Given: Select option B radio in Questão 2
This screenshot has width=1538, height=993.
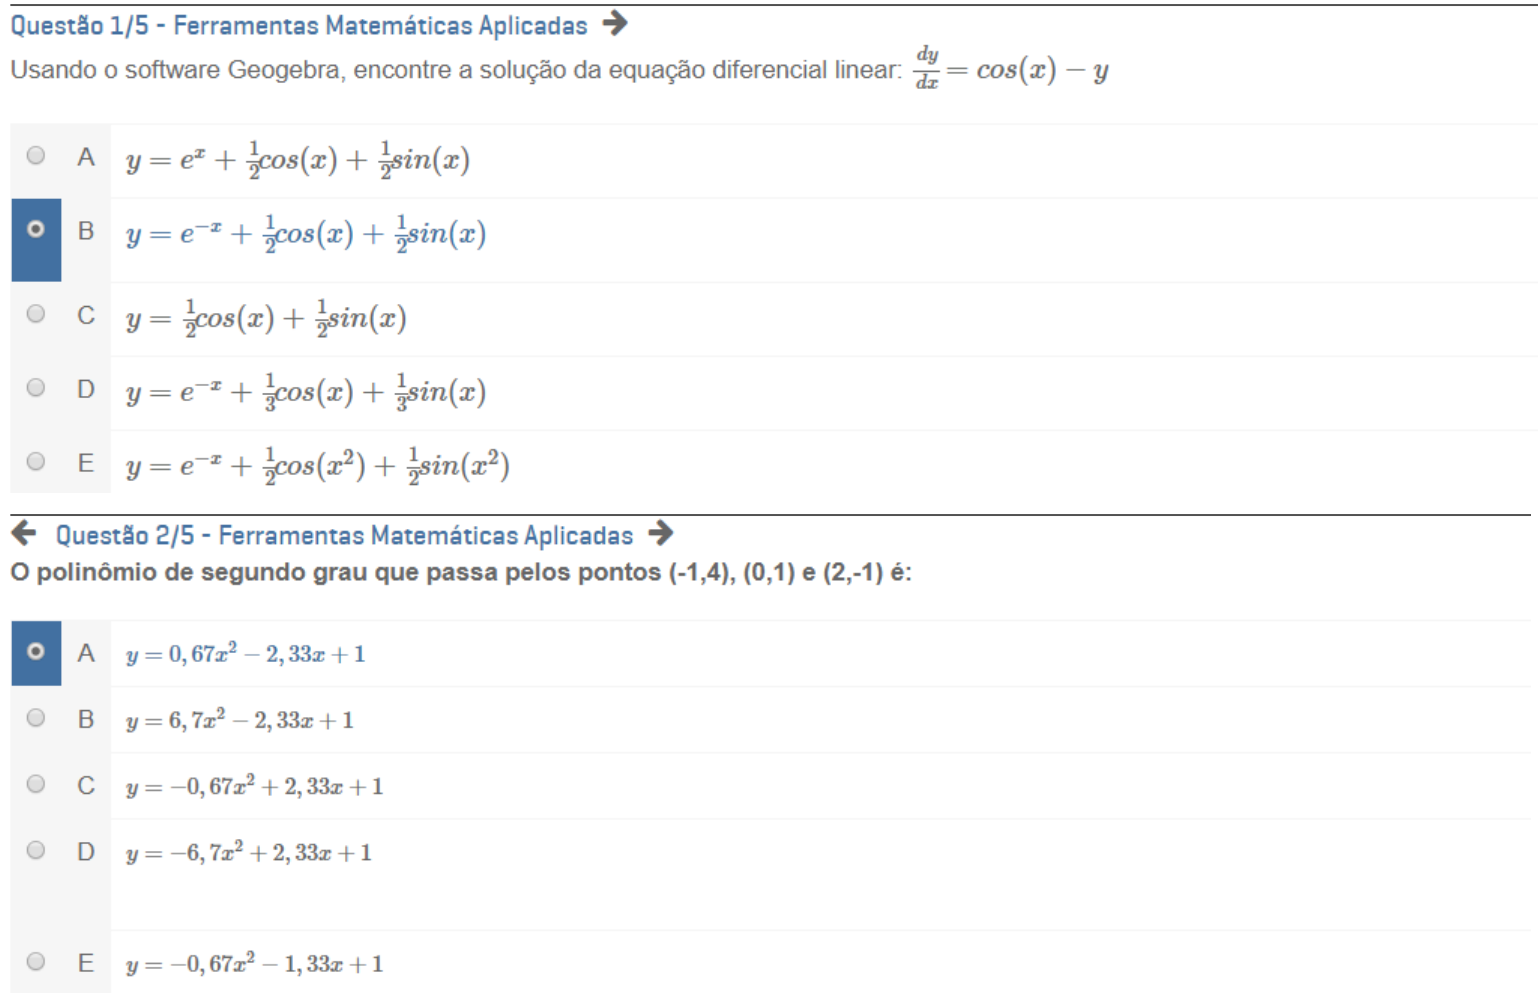Looking at the screenshot, I should (x=36, y=717).
